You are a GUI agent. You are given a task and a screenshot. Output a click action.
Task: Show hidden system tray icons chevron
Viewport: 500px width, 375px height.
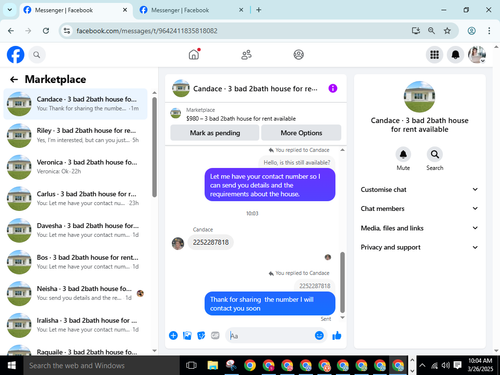coord(422,365)
